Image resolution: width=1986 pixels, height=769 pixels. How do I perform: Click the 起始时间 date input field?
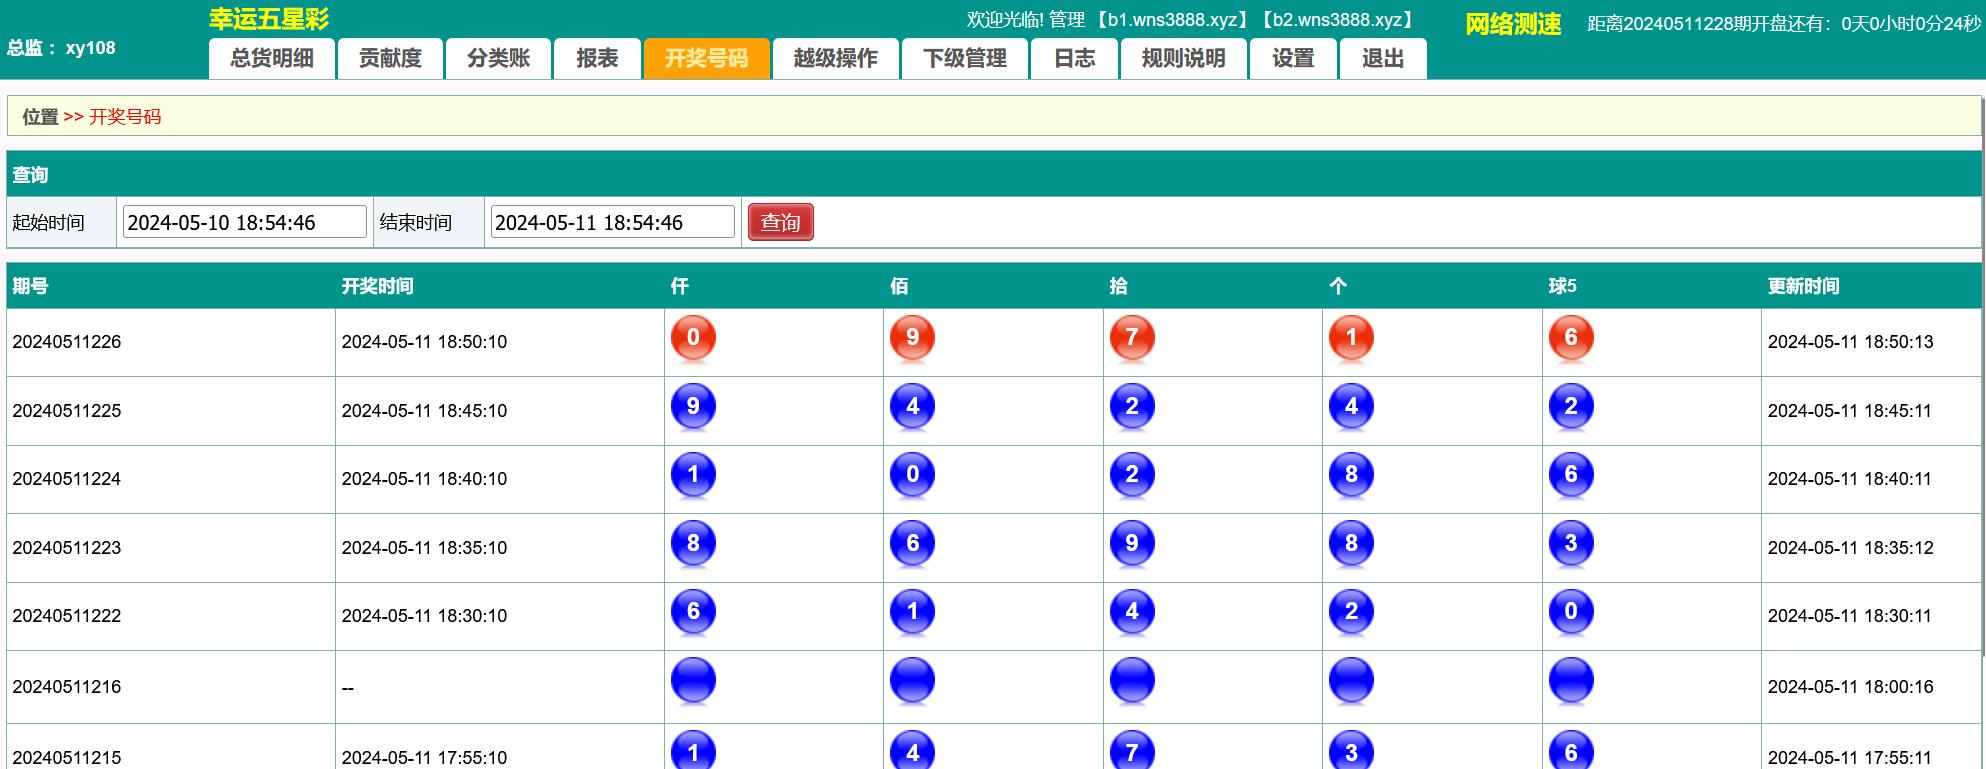click(x=244, y=223)
